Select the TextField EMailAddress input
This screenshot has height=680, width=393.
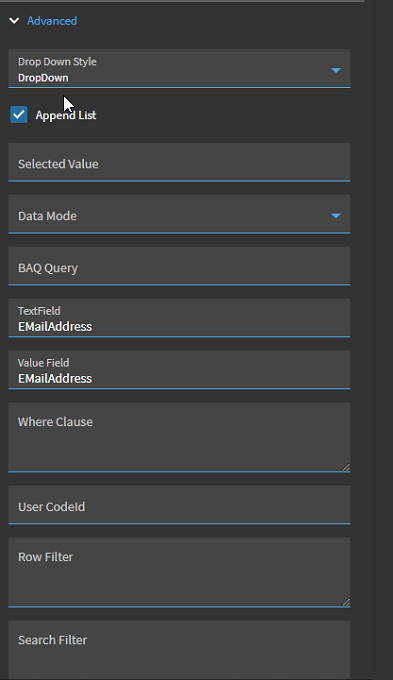tap(179, 318)
